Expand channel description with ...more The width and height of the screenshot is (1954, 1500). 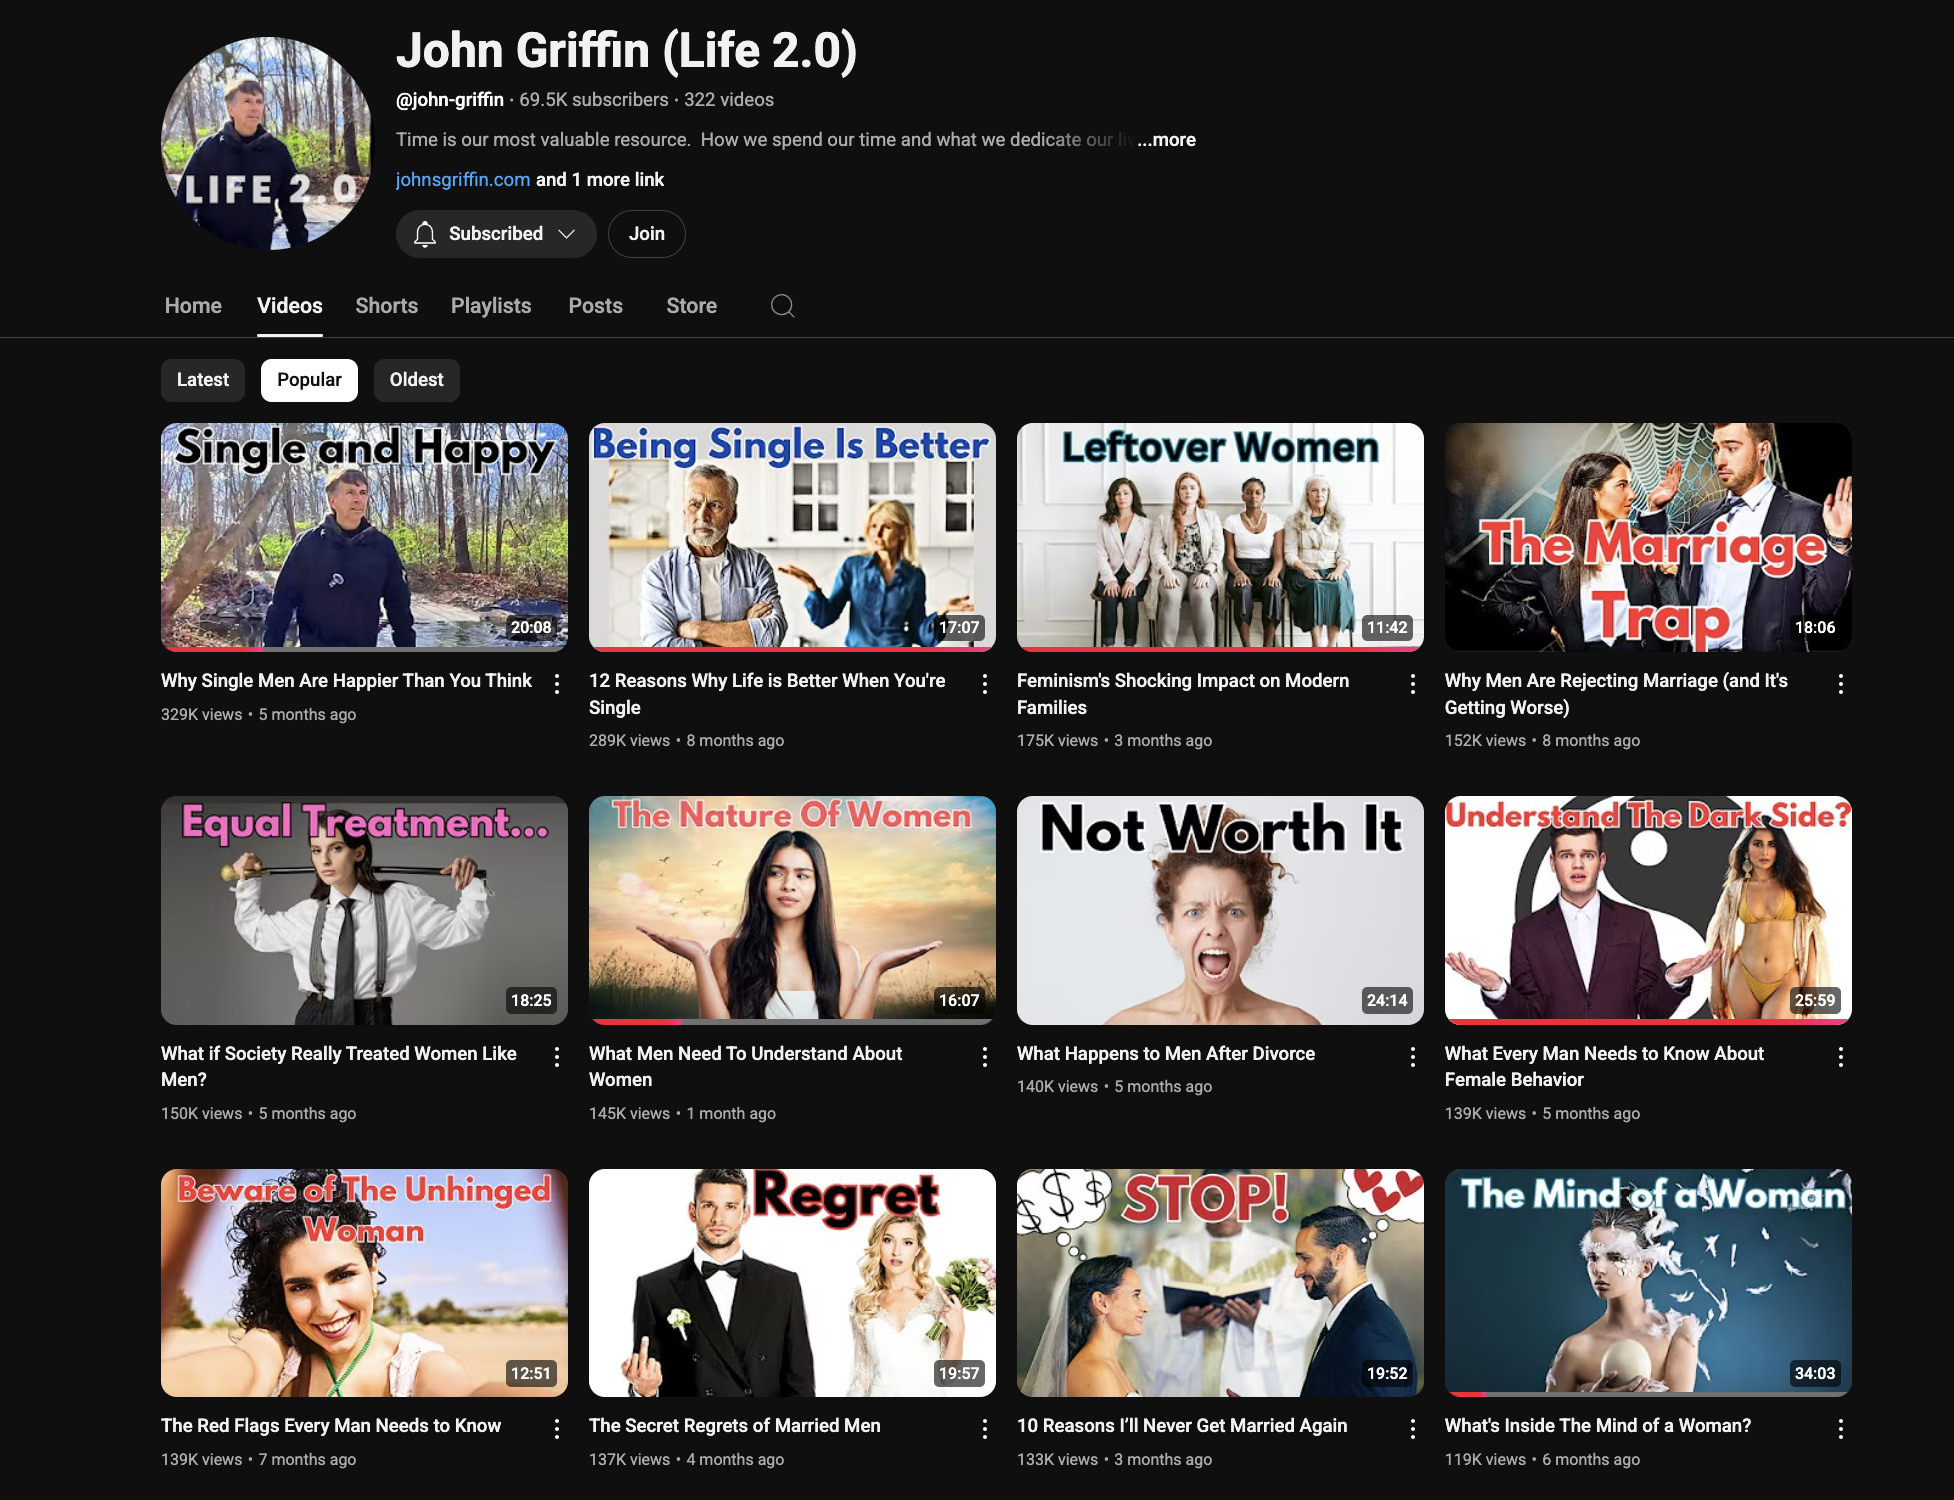[x=1166, y=140]
